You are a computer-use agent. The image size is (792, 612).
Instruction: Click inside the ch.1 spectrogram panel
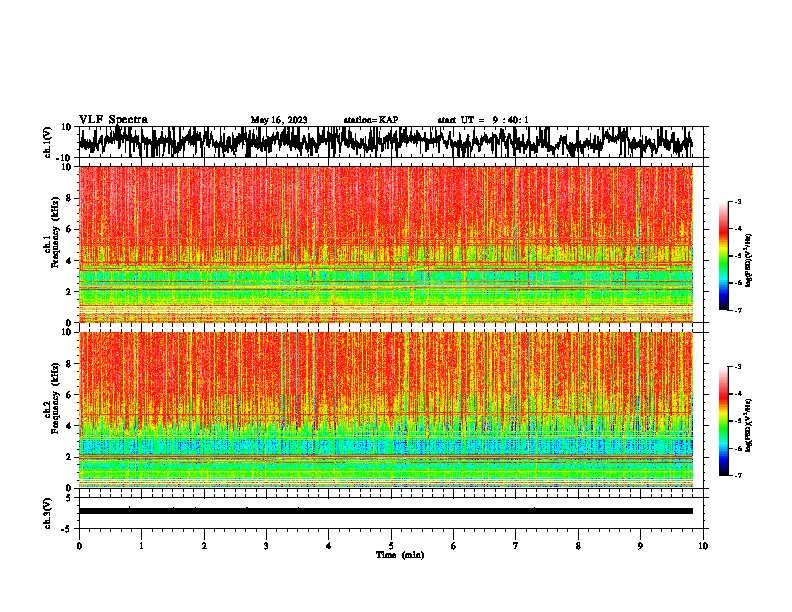pos(385,244)
